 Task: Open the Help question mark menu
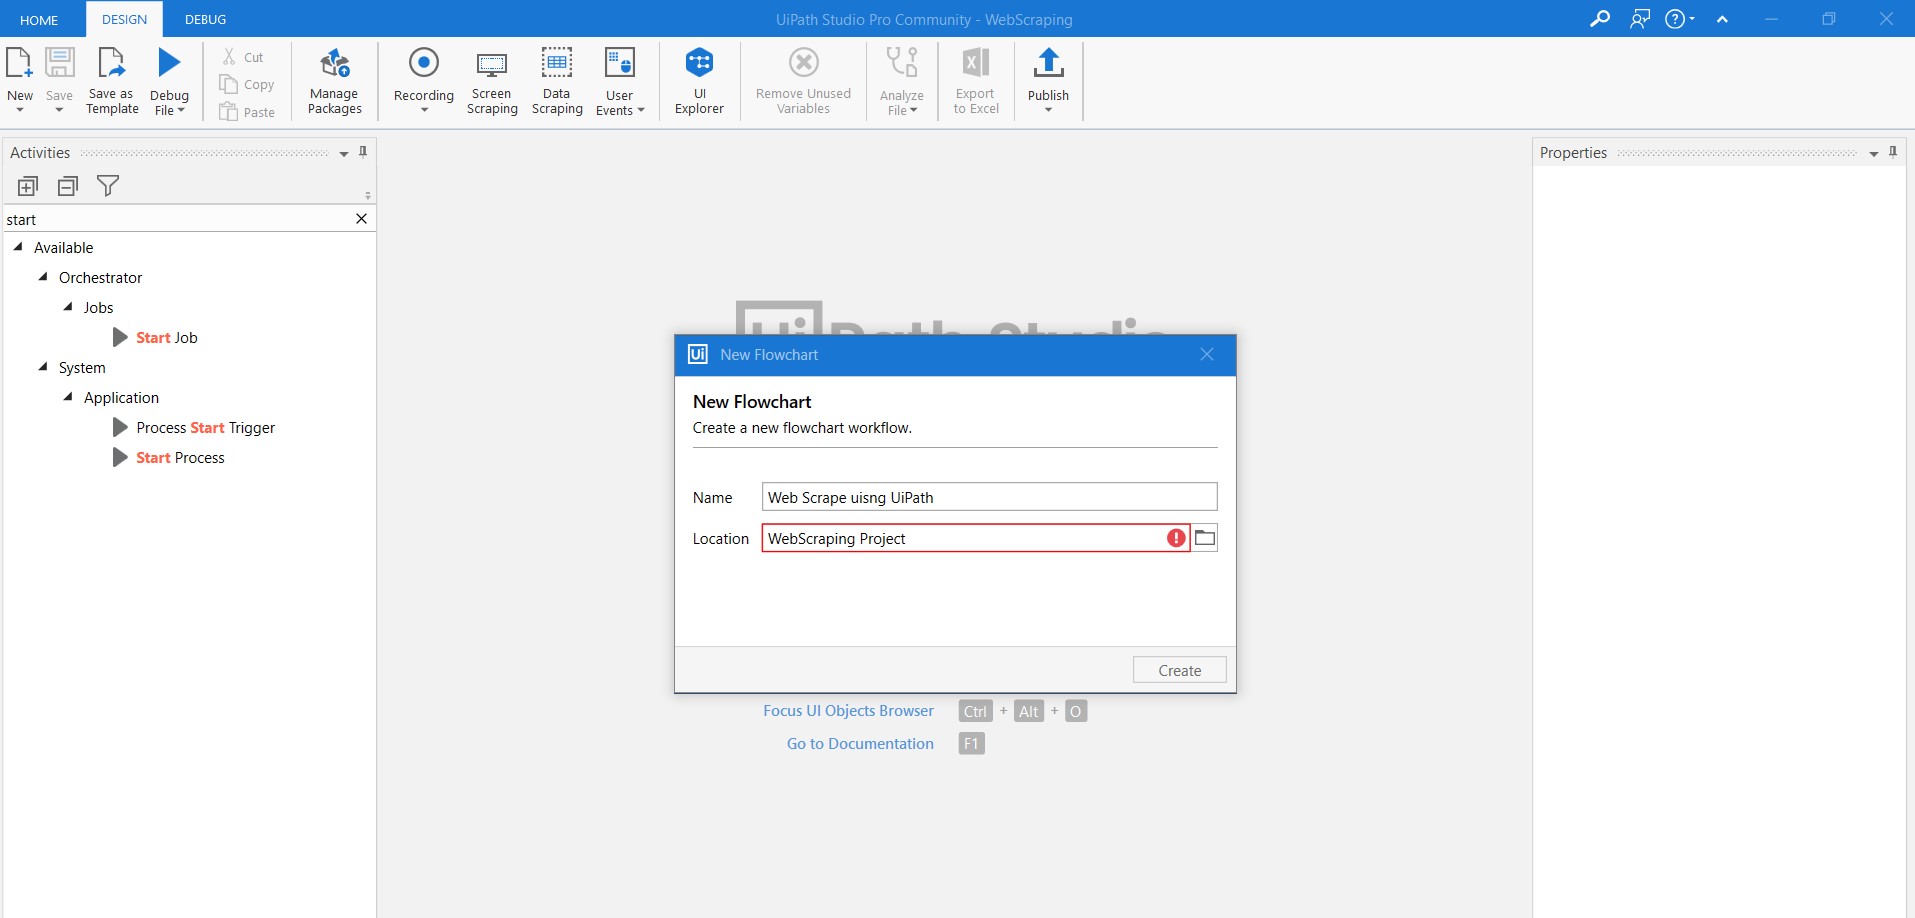tap(1679, 19)
